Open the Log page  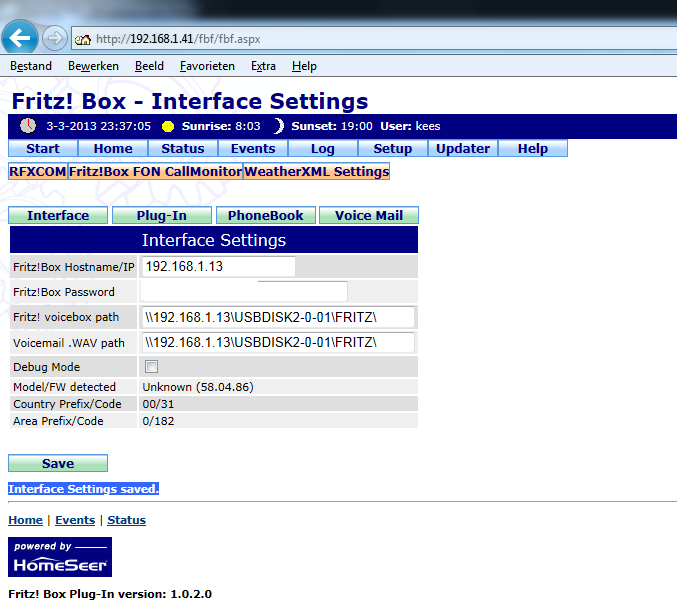[323, 148]
